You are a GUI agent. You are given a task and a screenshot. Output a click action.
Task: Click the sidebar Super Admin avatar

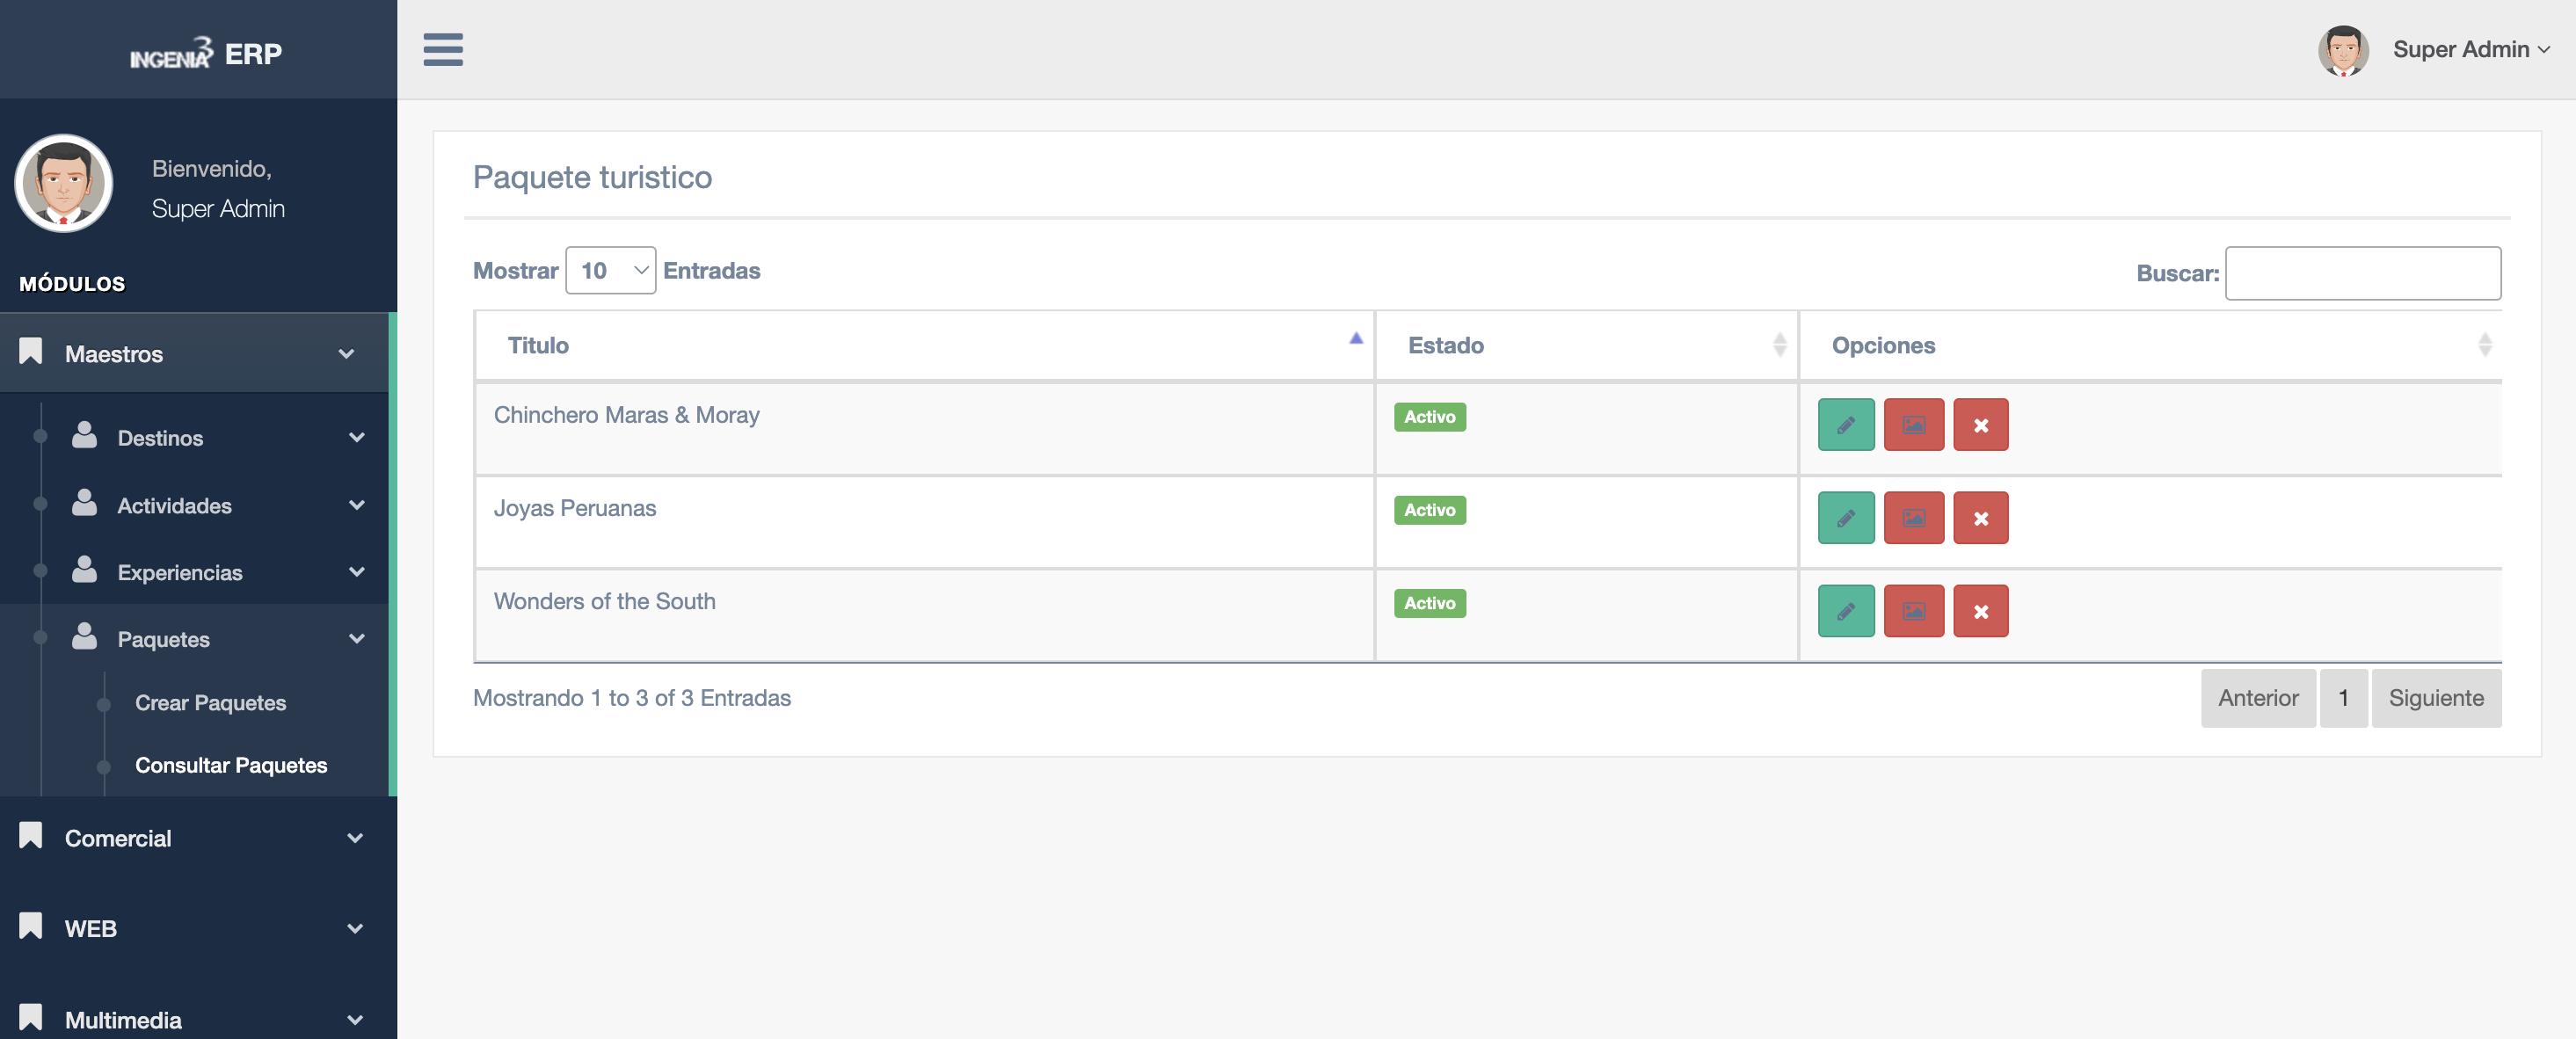coord(64,184)
